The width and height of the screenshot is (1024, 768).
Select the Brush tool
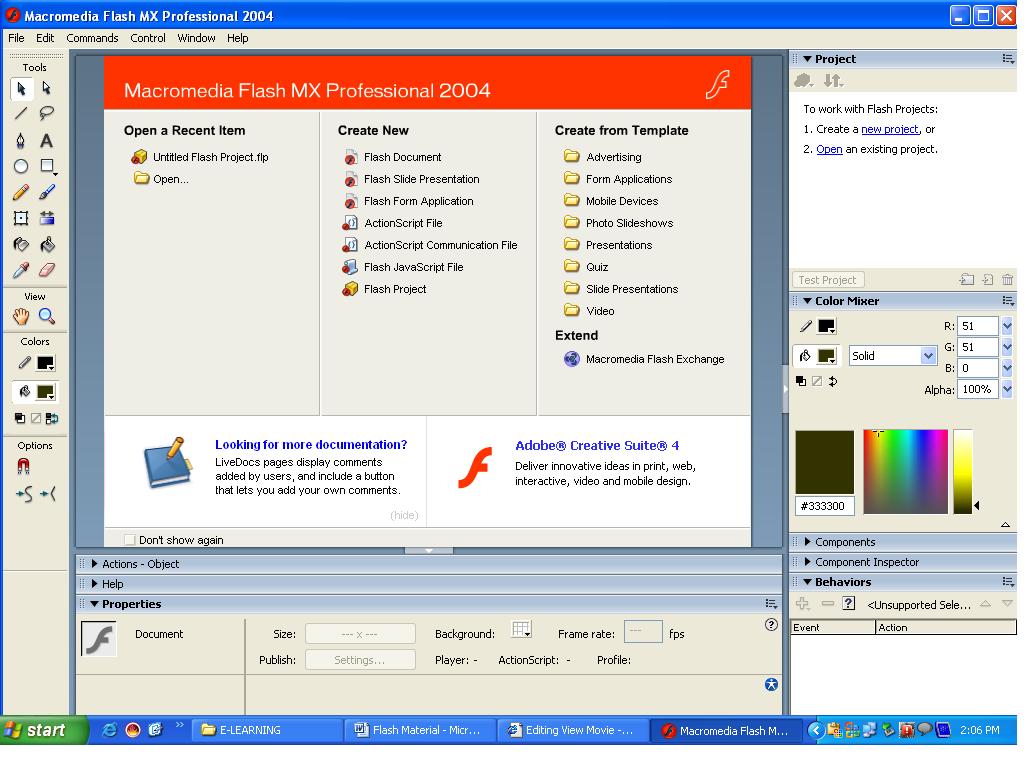coord(46,193)
